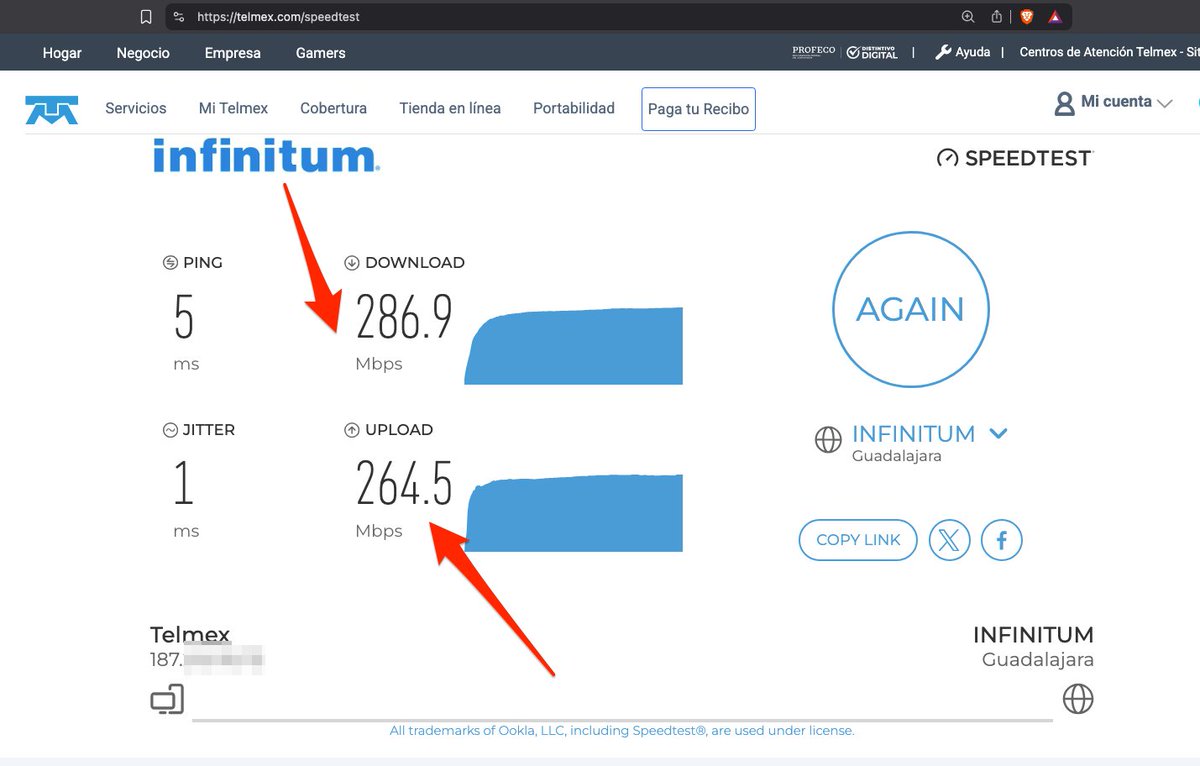Click the 286.9 download value
This screenshot has height=766, width=1200.
click(404, 317)
